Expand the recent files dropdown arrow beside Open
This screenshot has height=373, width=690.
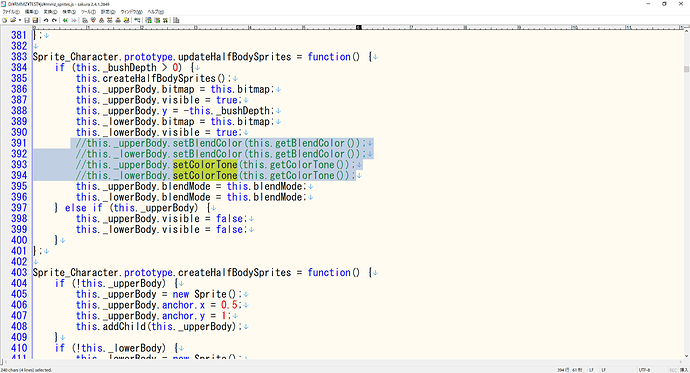pos(20,20)
